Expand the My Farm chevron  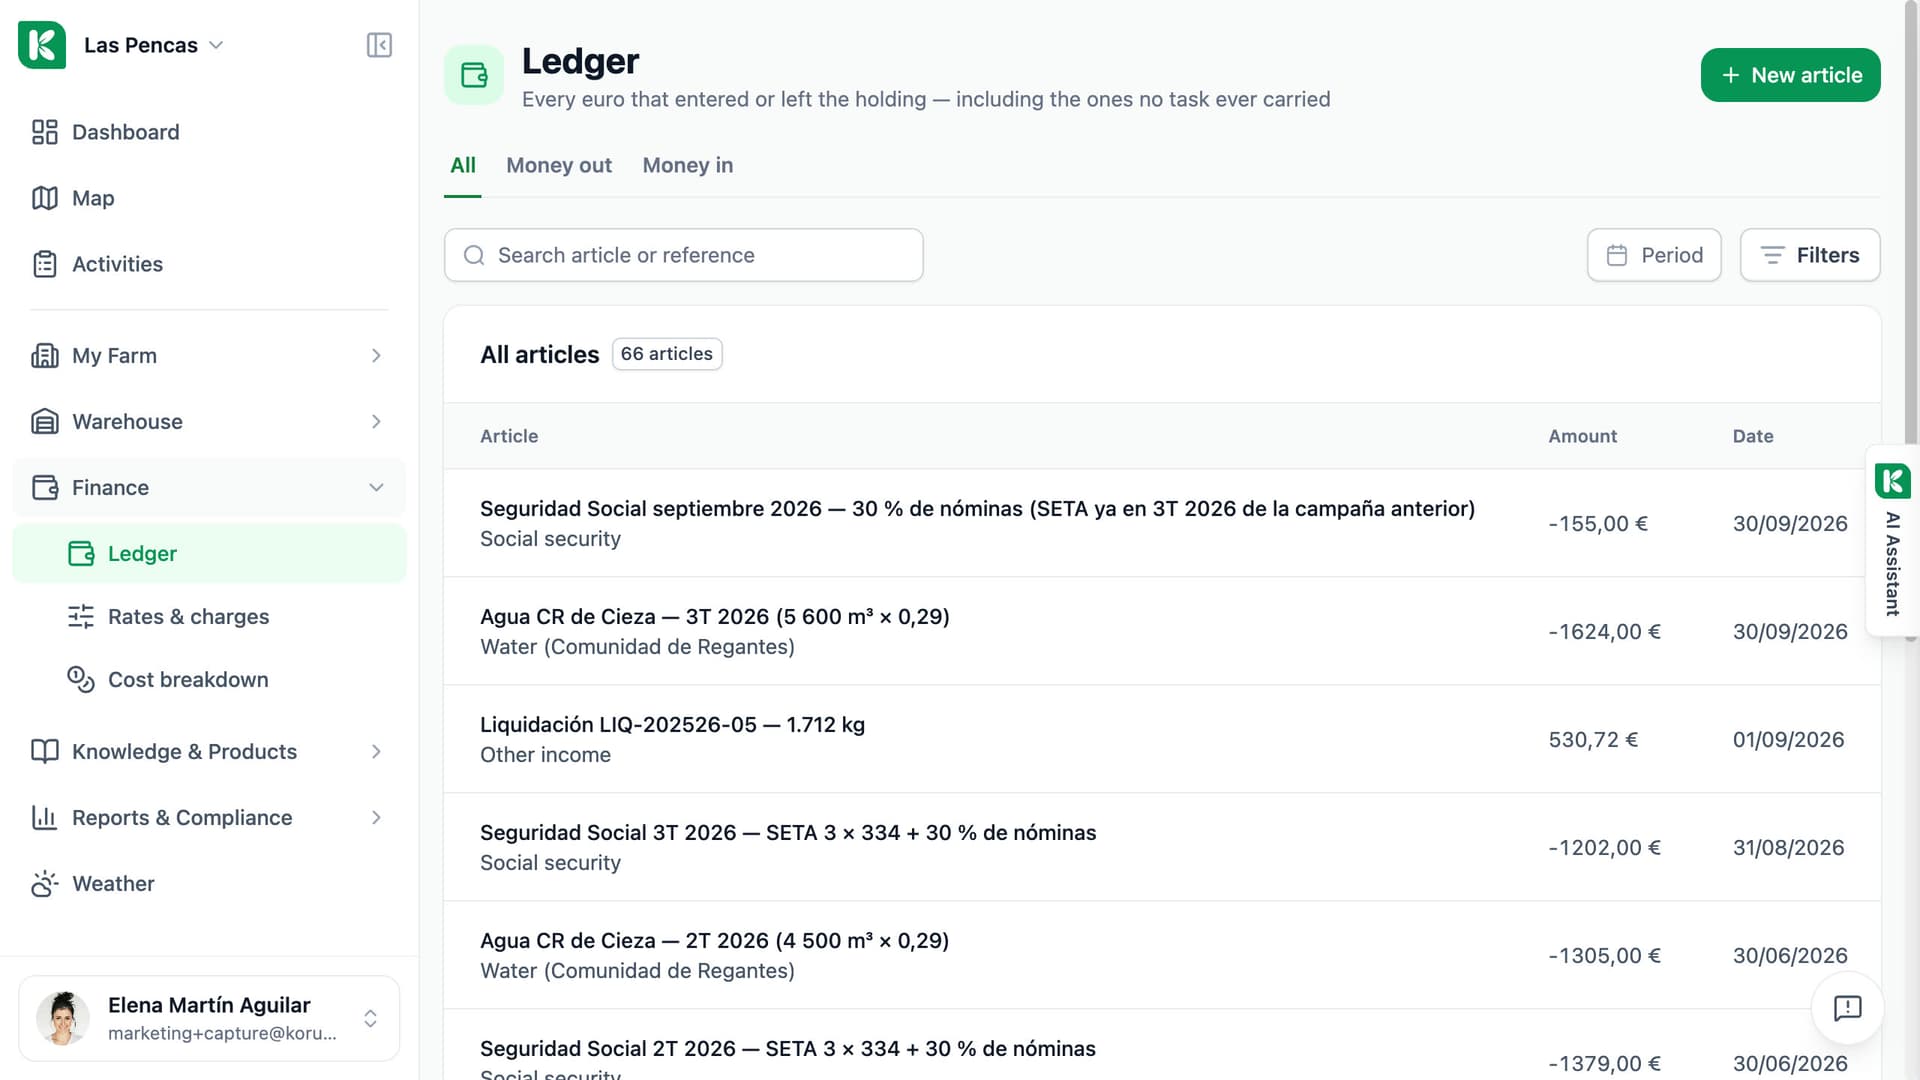376,356
